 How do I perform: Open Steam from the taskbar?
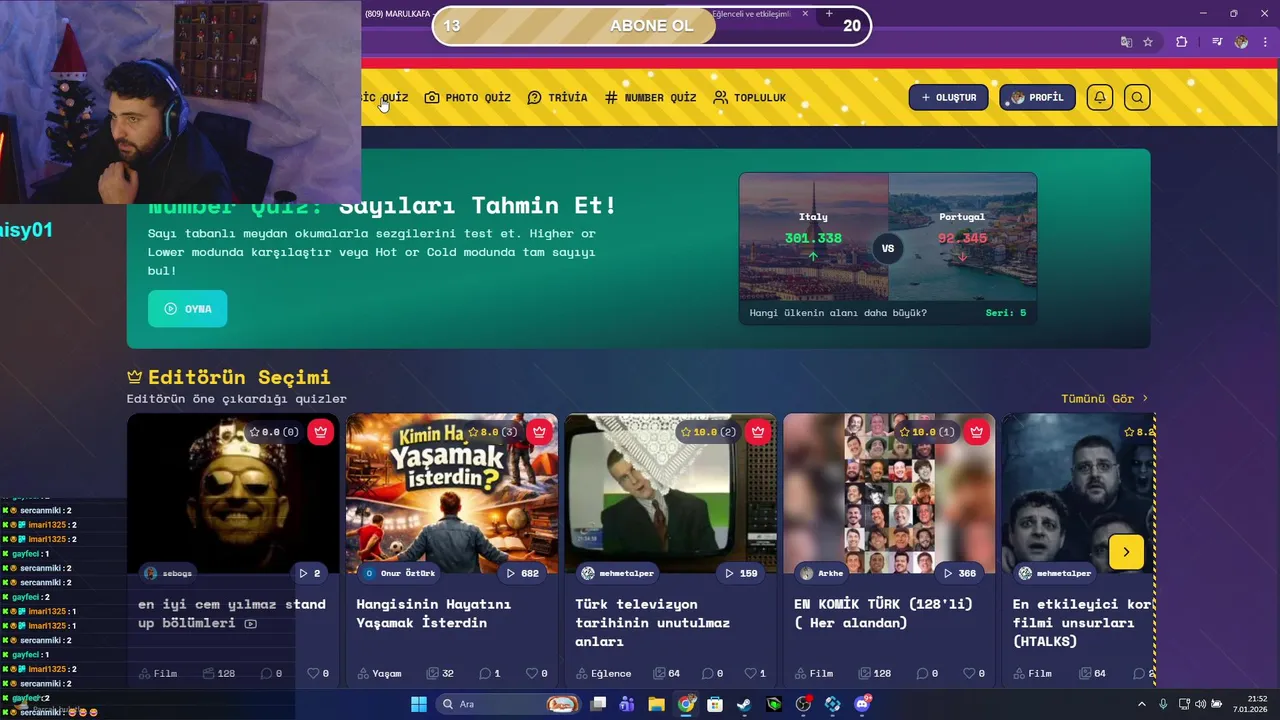(x=744, y=704)
